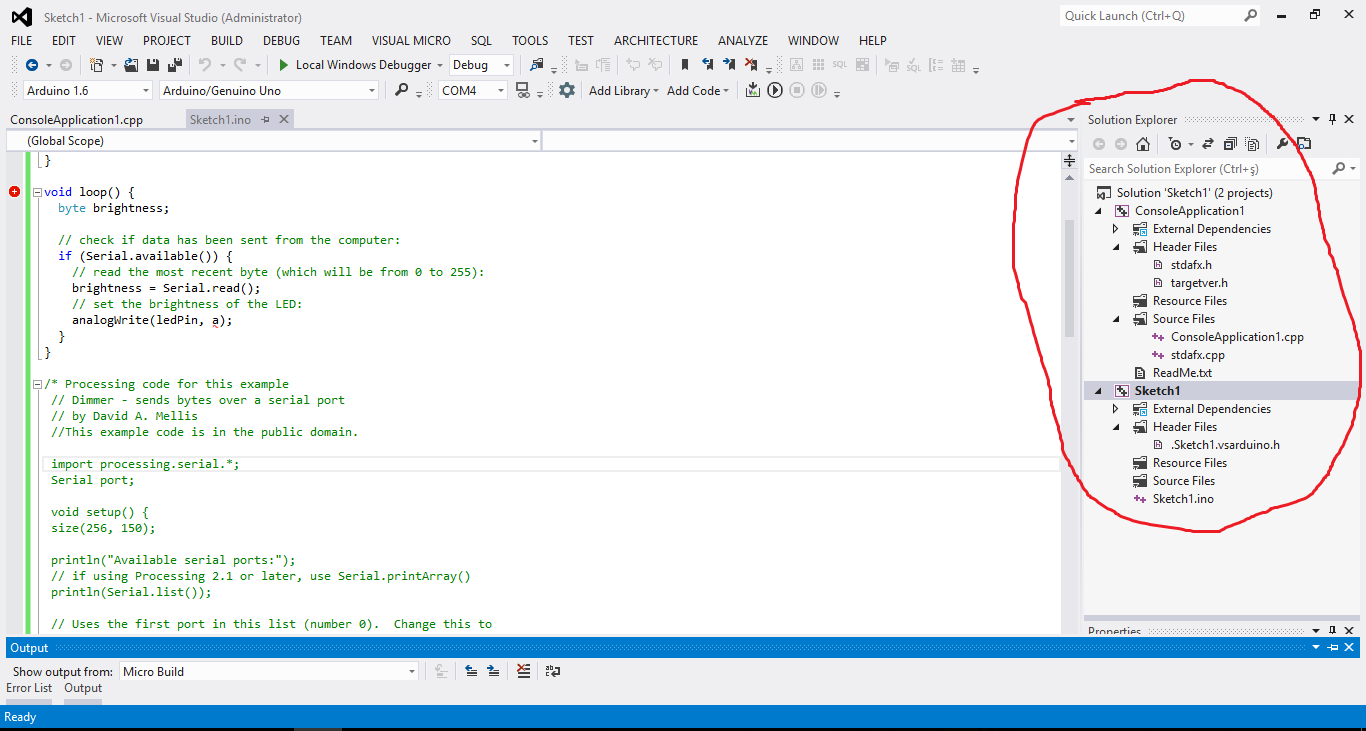The image size is (1366, 731).
Task: Clear all bookmarks icon
Action: pos(751,65)
